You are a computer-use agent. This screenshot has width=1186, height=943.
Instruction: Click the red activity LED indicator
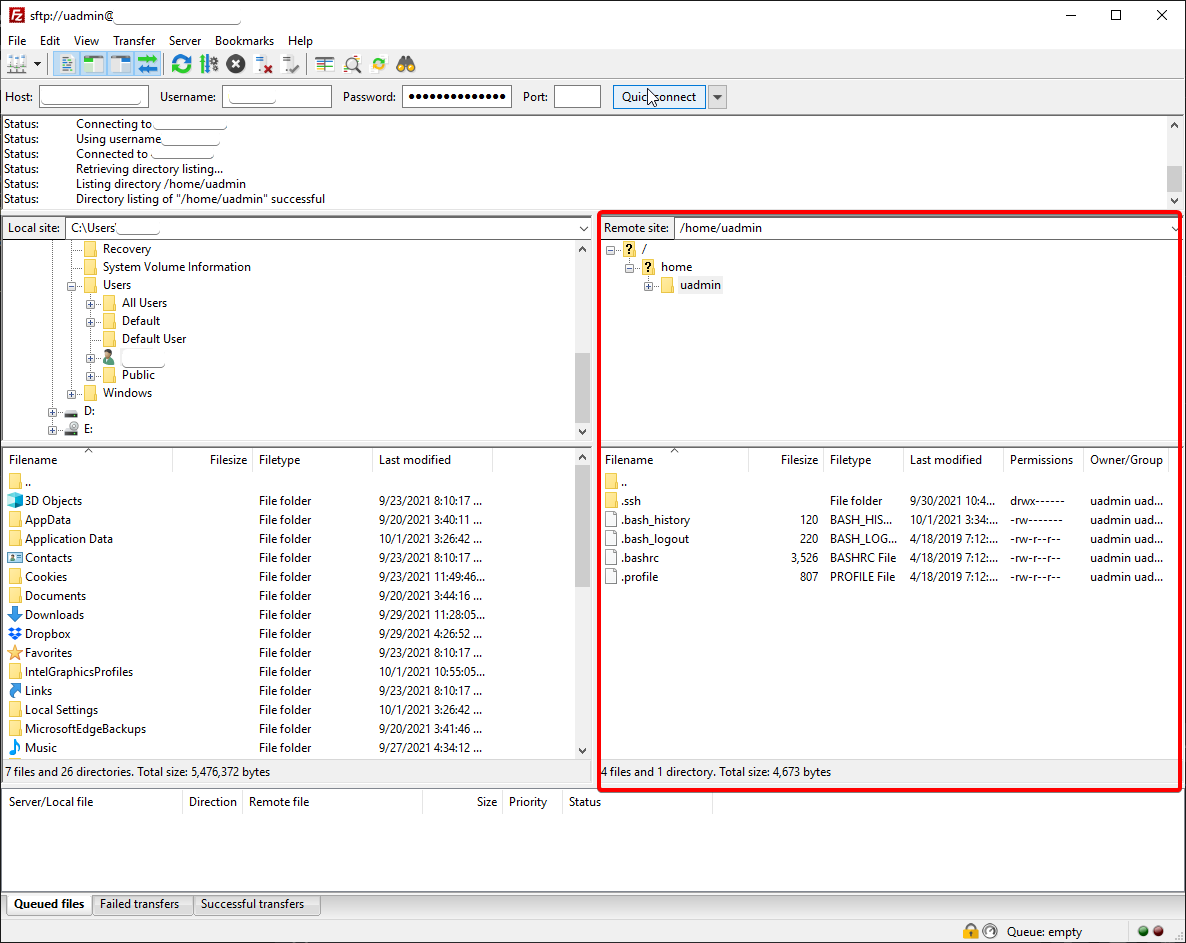pos(1158,931)
